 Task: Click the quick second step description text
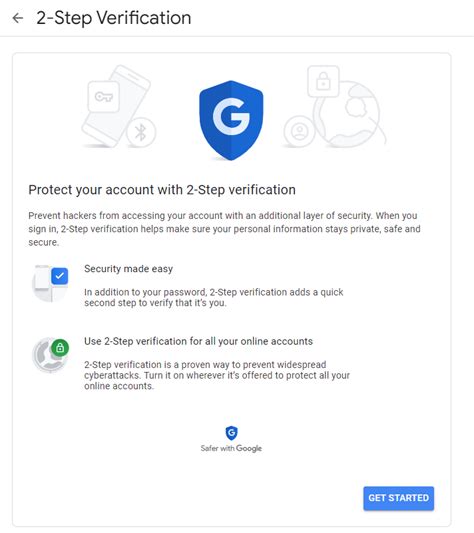214,297
